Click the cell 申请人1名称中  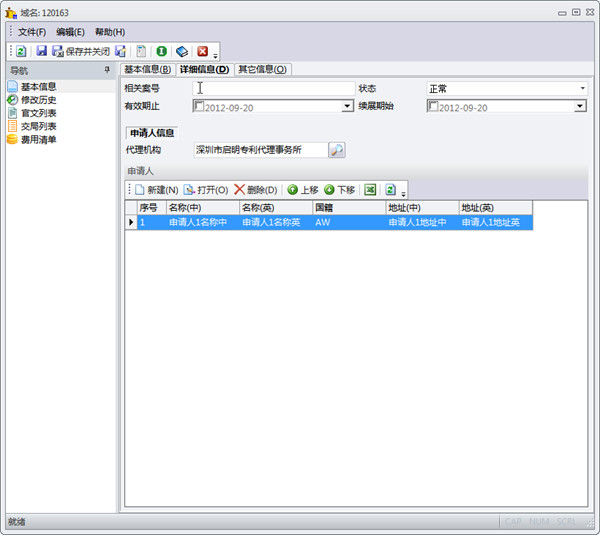203,222
